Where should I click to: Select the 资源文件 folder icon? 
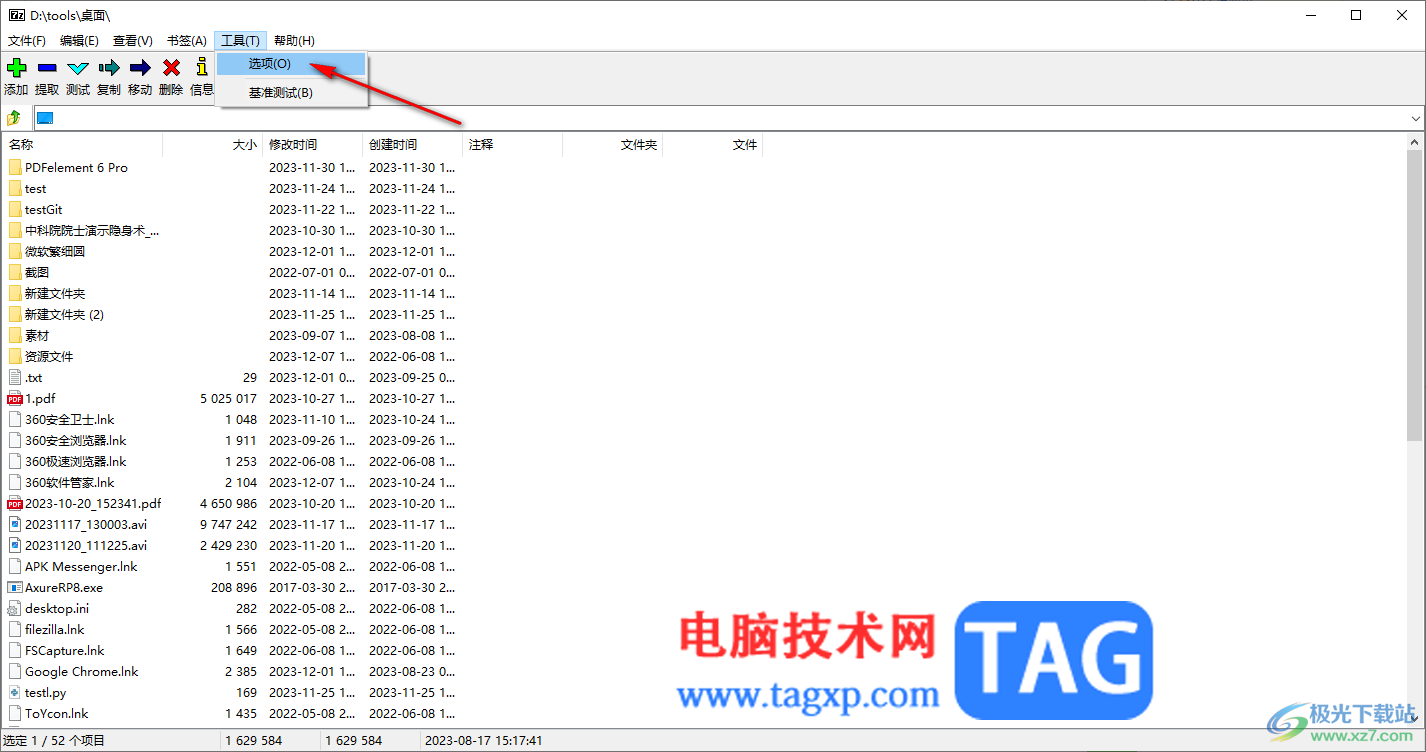click(x=14, y=356)
